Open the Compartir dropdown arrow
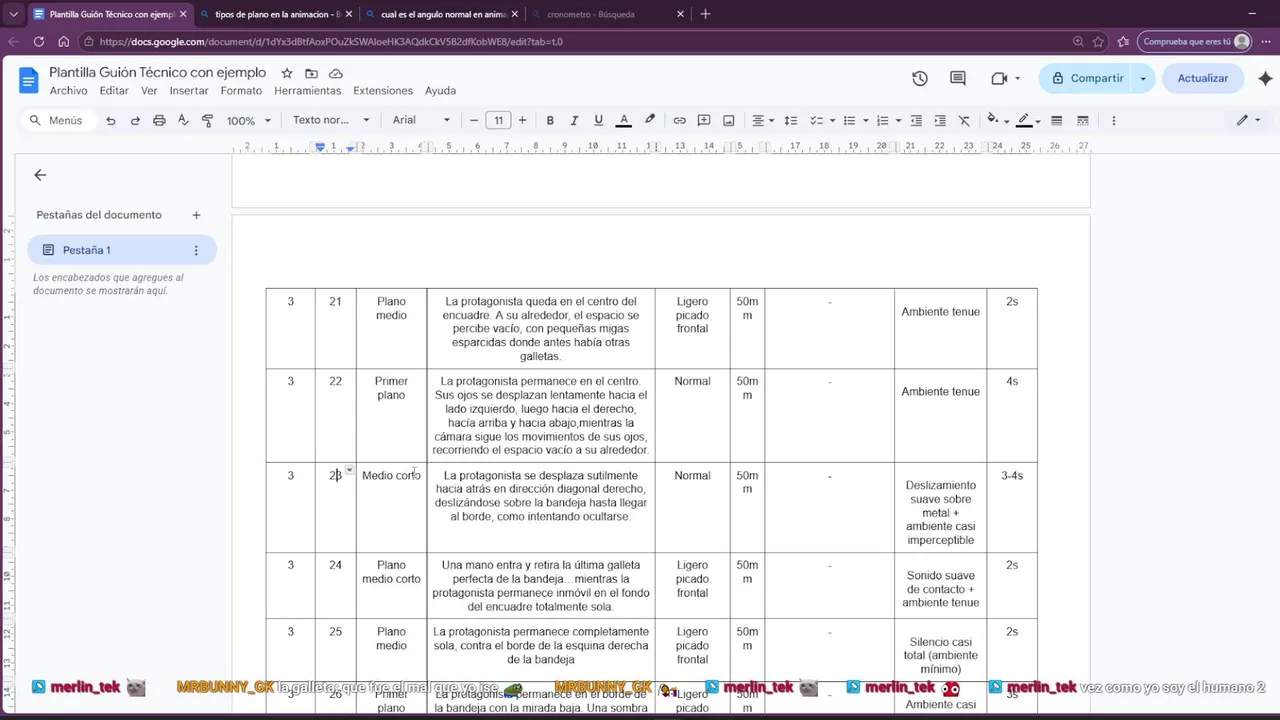Viewport: 1280px width, 720px height. 1143,78
